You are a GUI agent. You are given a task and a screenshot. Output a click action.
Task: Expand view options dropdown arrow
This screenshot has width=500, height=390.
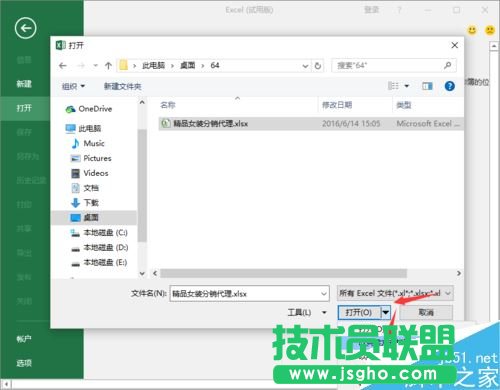(x=407, y=86)
